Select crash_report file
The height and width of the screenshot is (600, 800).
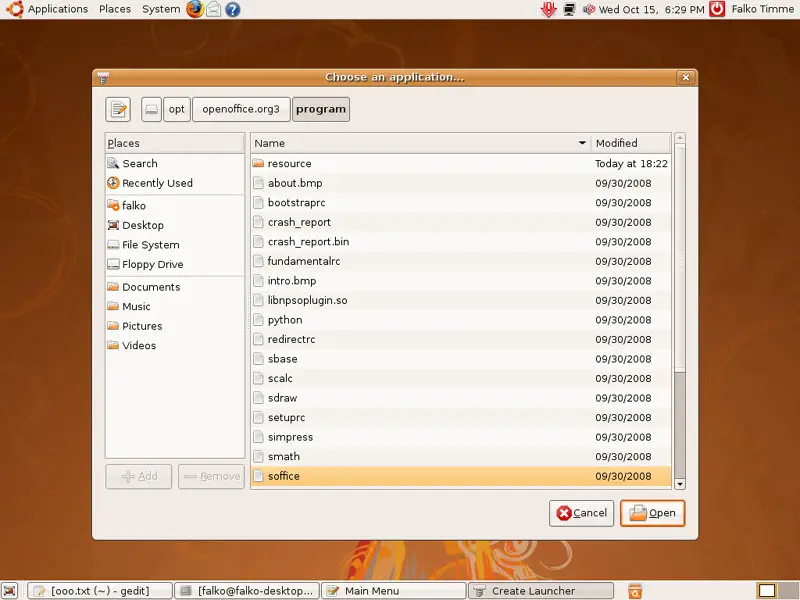coord(461,222)
